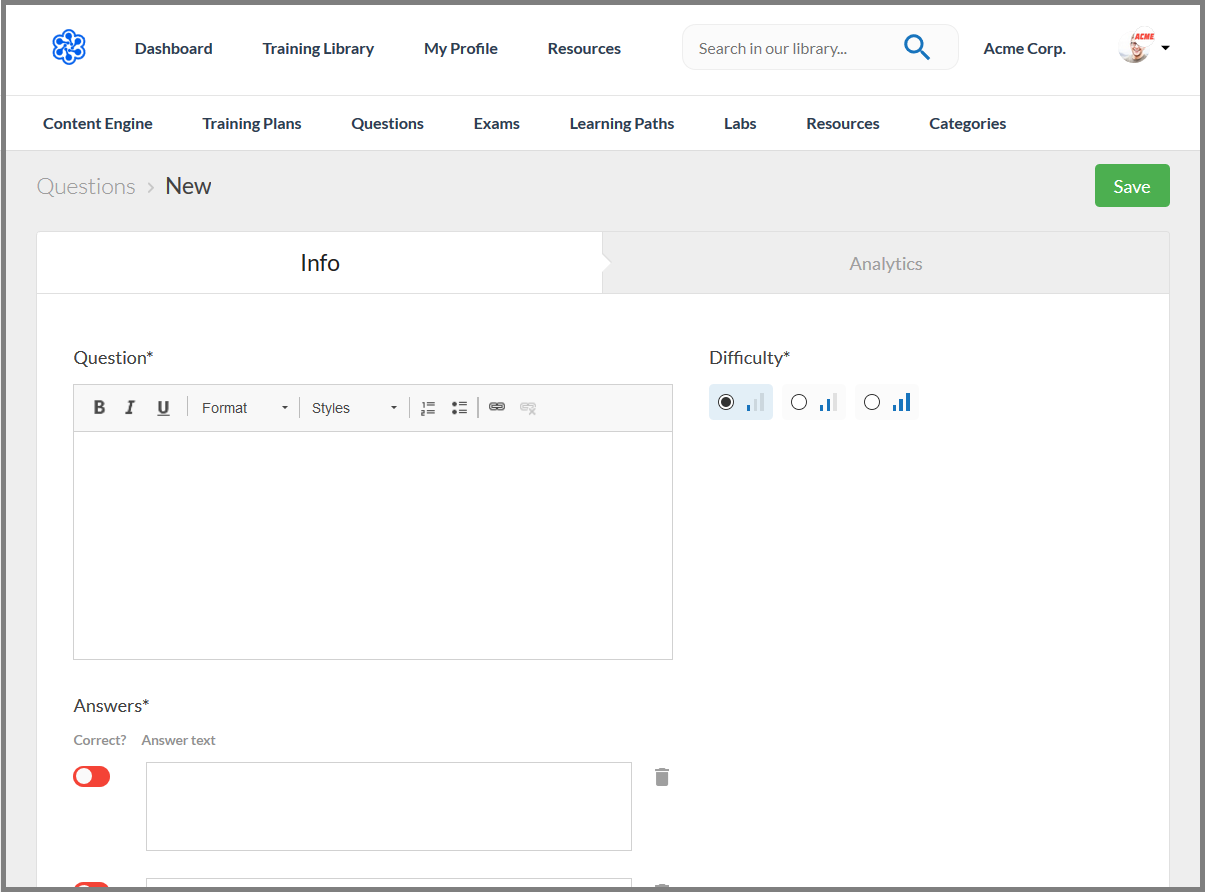Click the blue flower logo icon
The width and height of the screenshot is (1205, 892).
pos(69,47)
